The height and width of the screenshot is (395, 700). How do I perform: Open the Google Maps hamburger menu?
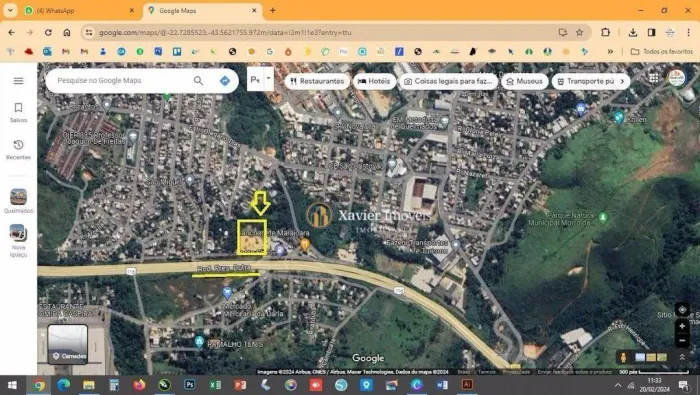18,81
